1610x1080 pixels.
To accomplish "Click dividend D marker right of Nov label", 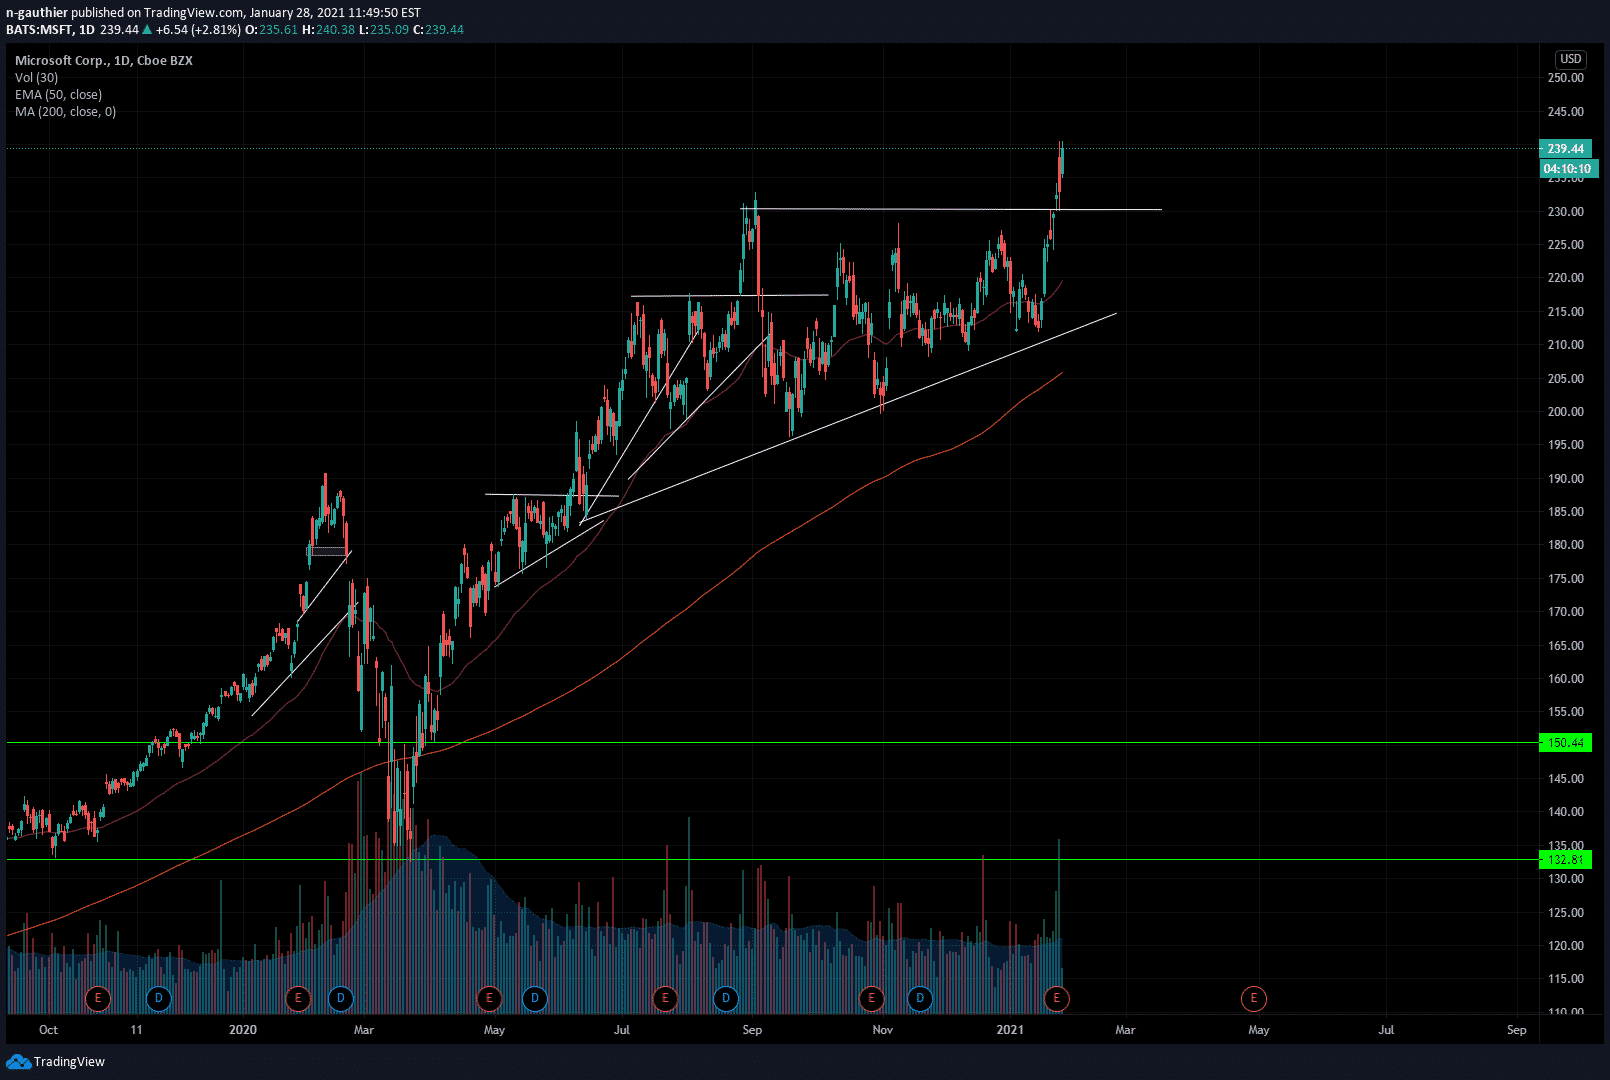I will point(920,998).
